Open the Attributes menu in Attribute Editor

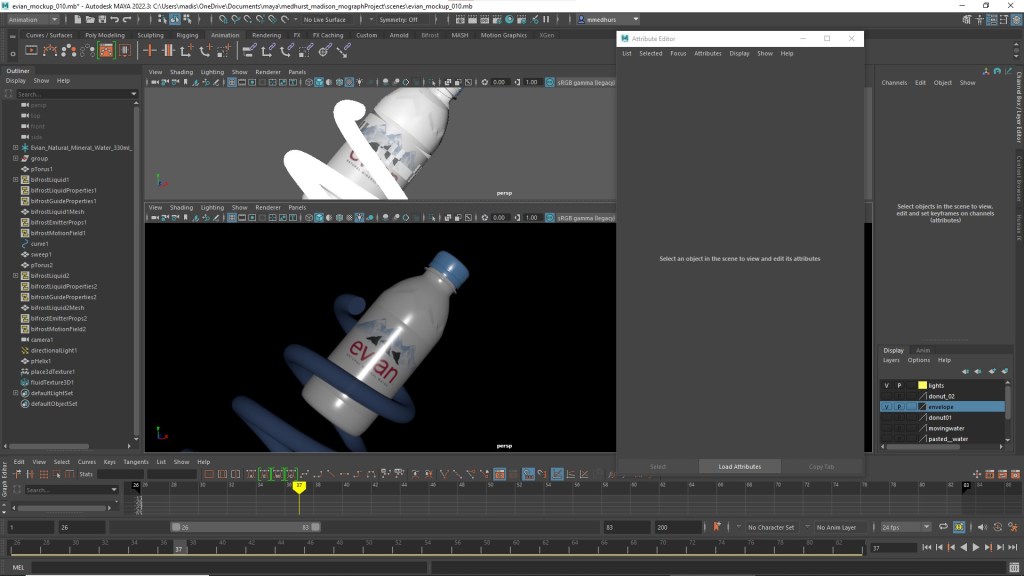(707, 53)
